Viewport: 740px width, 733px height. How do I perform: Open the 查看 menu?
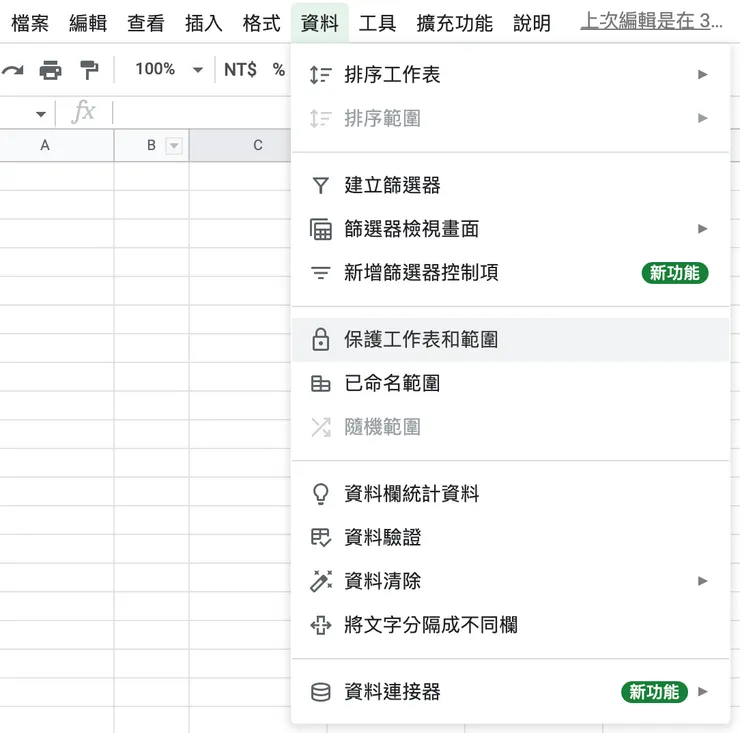[146, 23]
